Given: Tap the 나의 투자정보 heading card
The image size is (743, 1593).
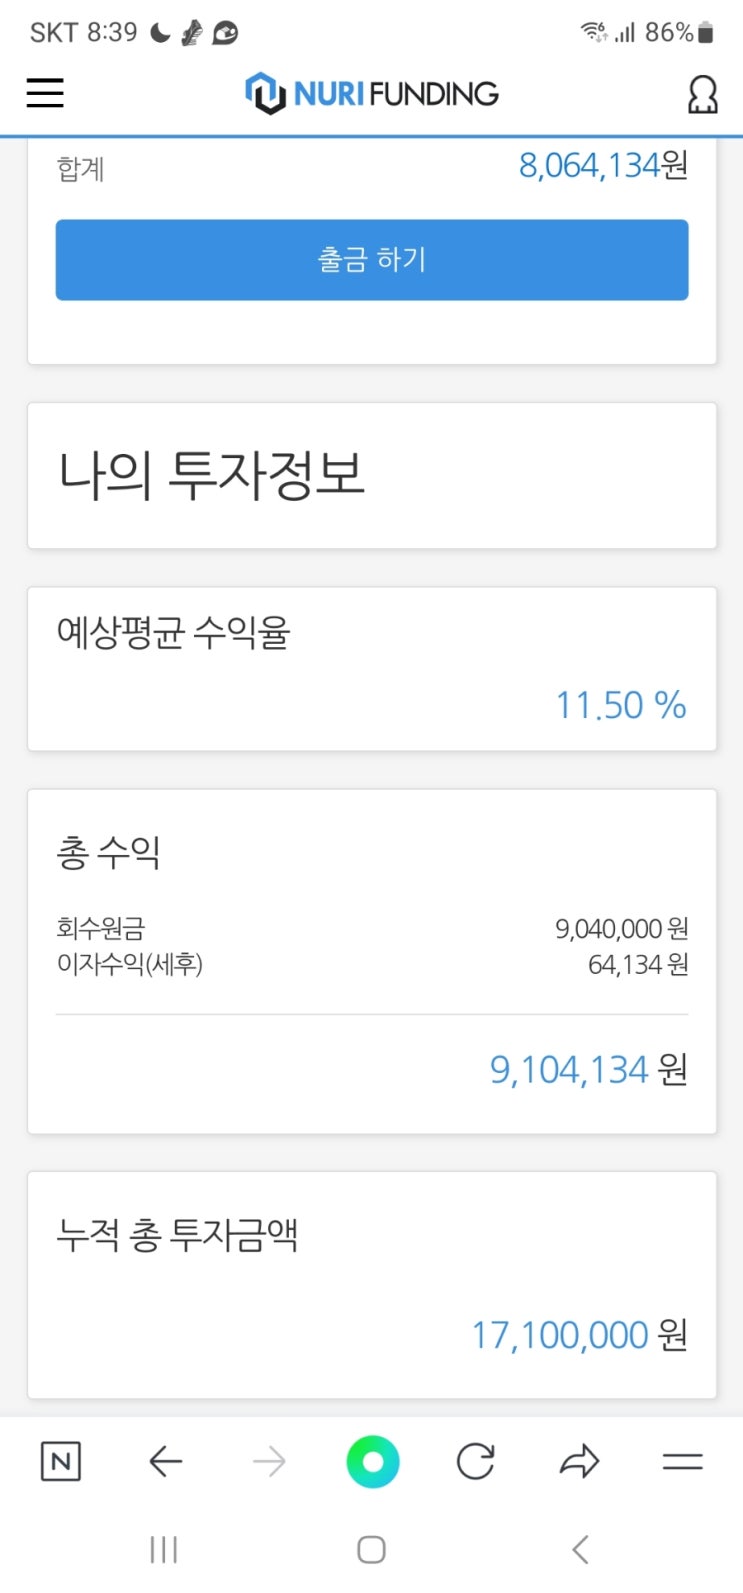Looking at the screenshot, I should 372,475.
